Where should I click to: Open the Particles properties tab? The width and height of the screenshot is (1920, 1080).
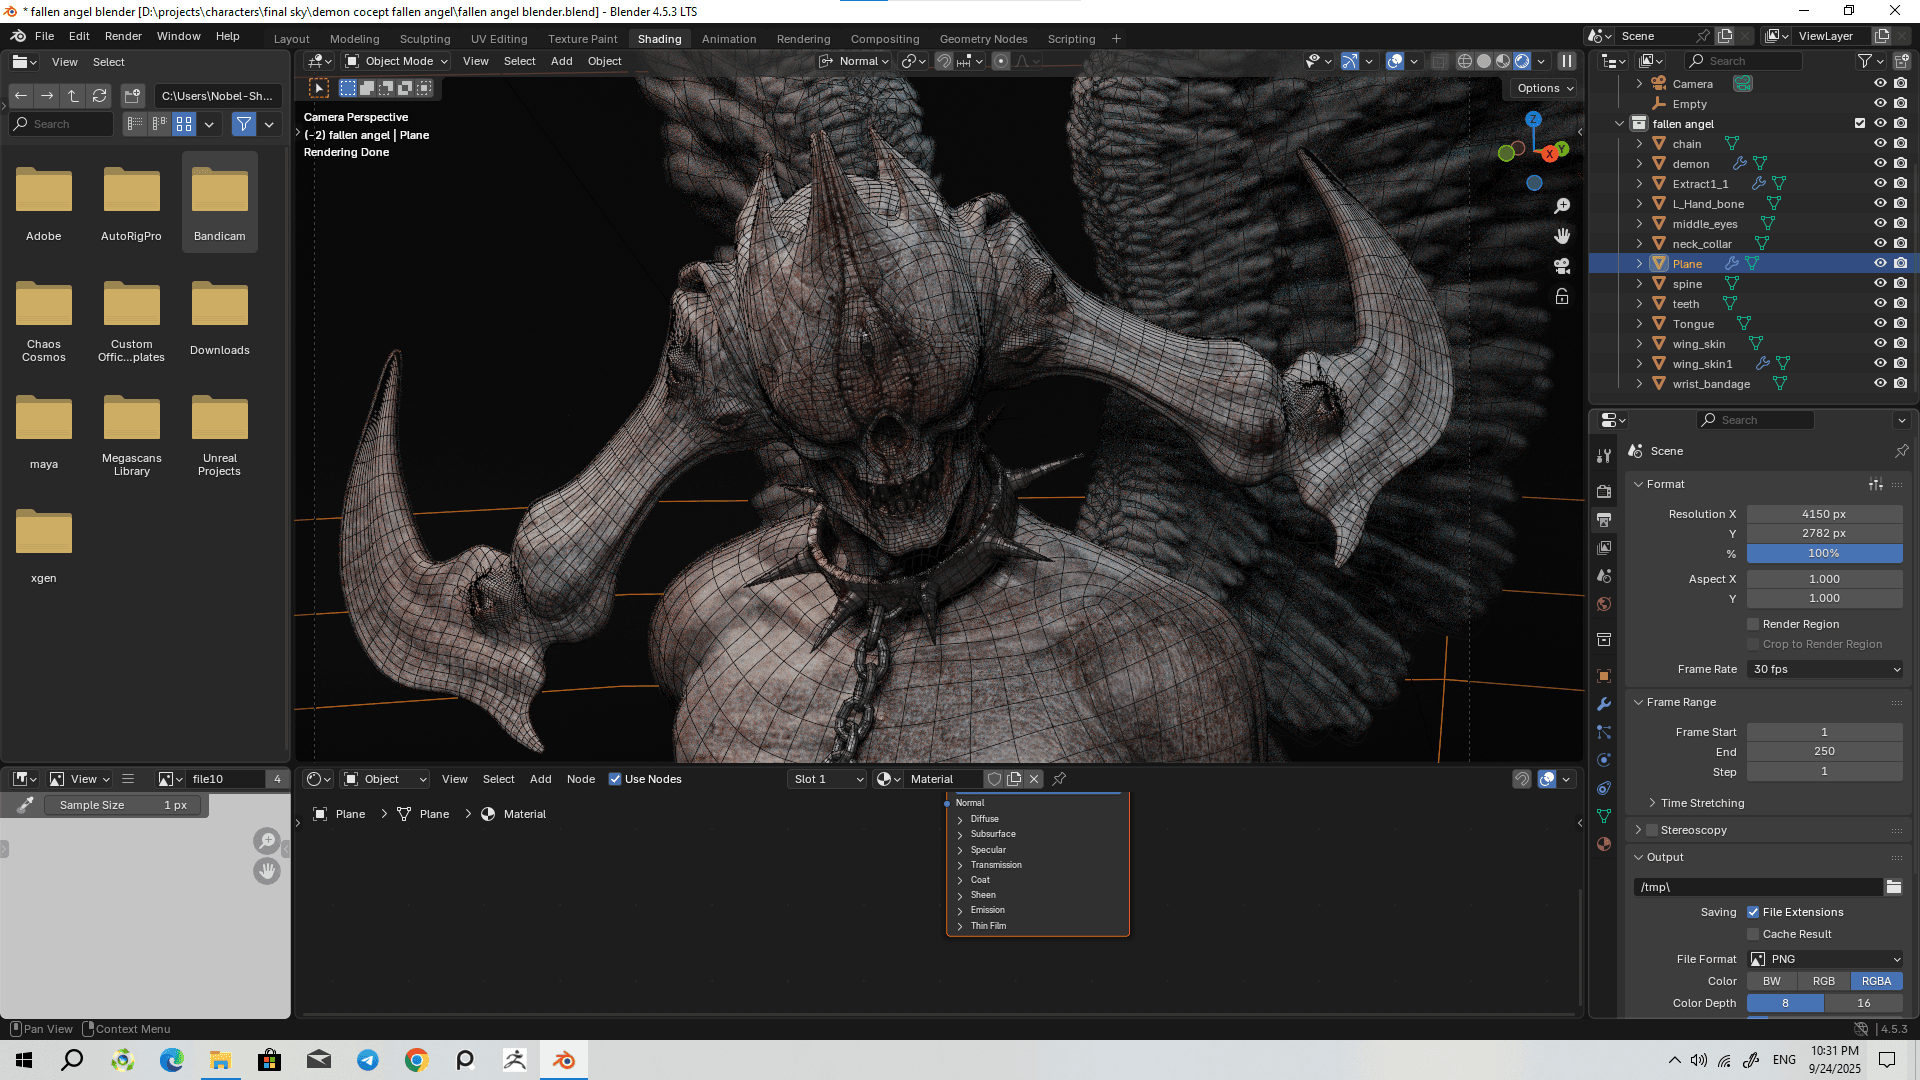click(1604, 732)
